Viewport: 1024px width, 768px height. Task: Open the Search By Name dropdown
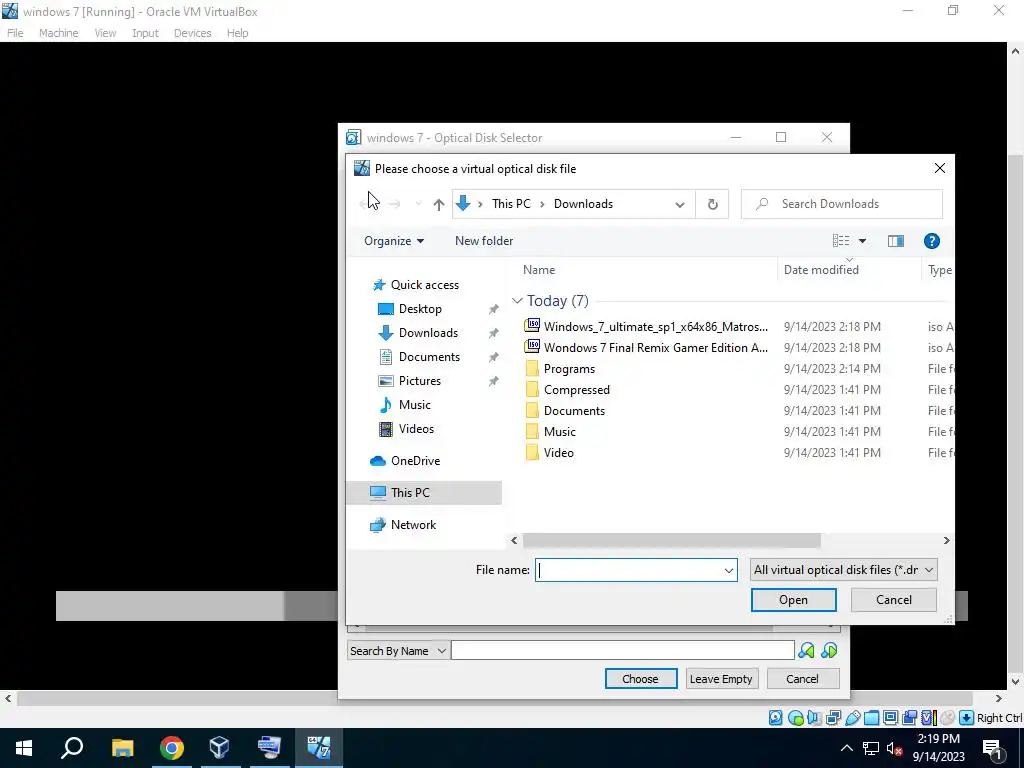point(398,650)
